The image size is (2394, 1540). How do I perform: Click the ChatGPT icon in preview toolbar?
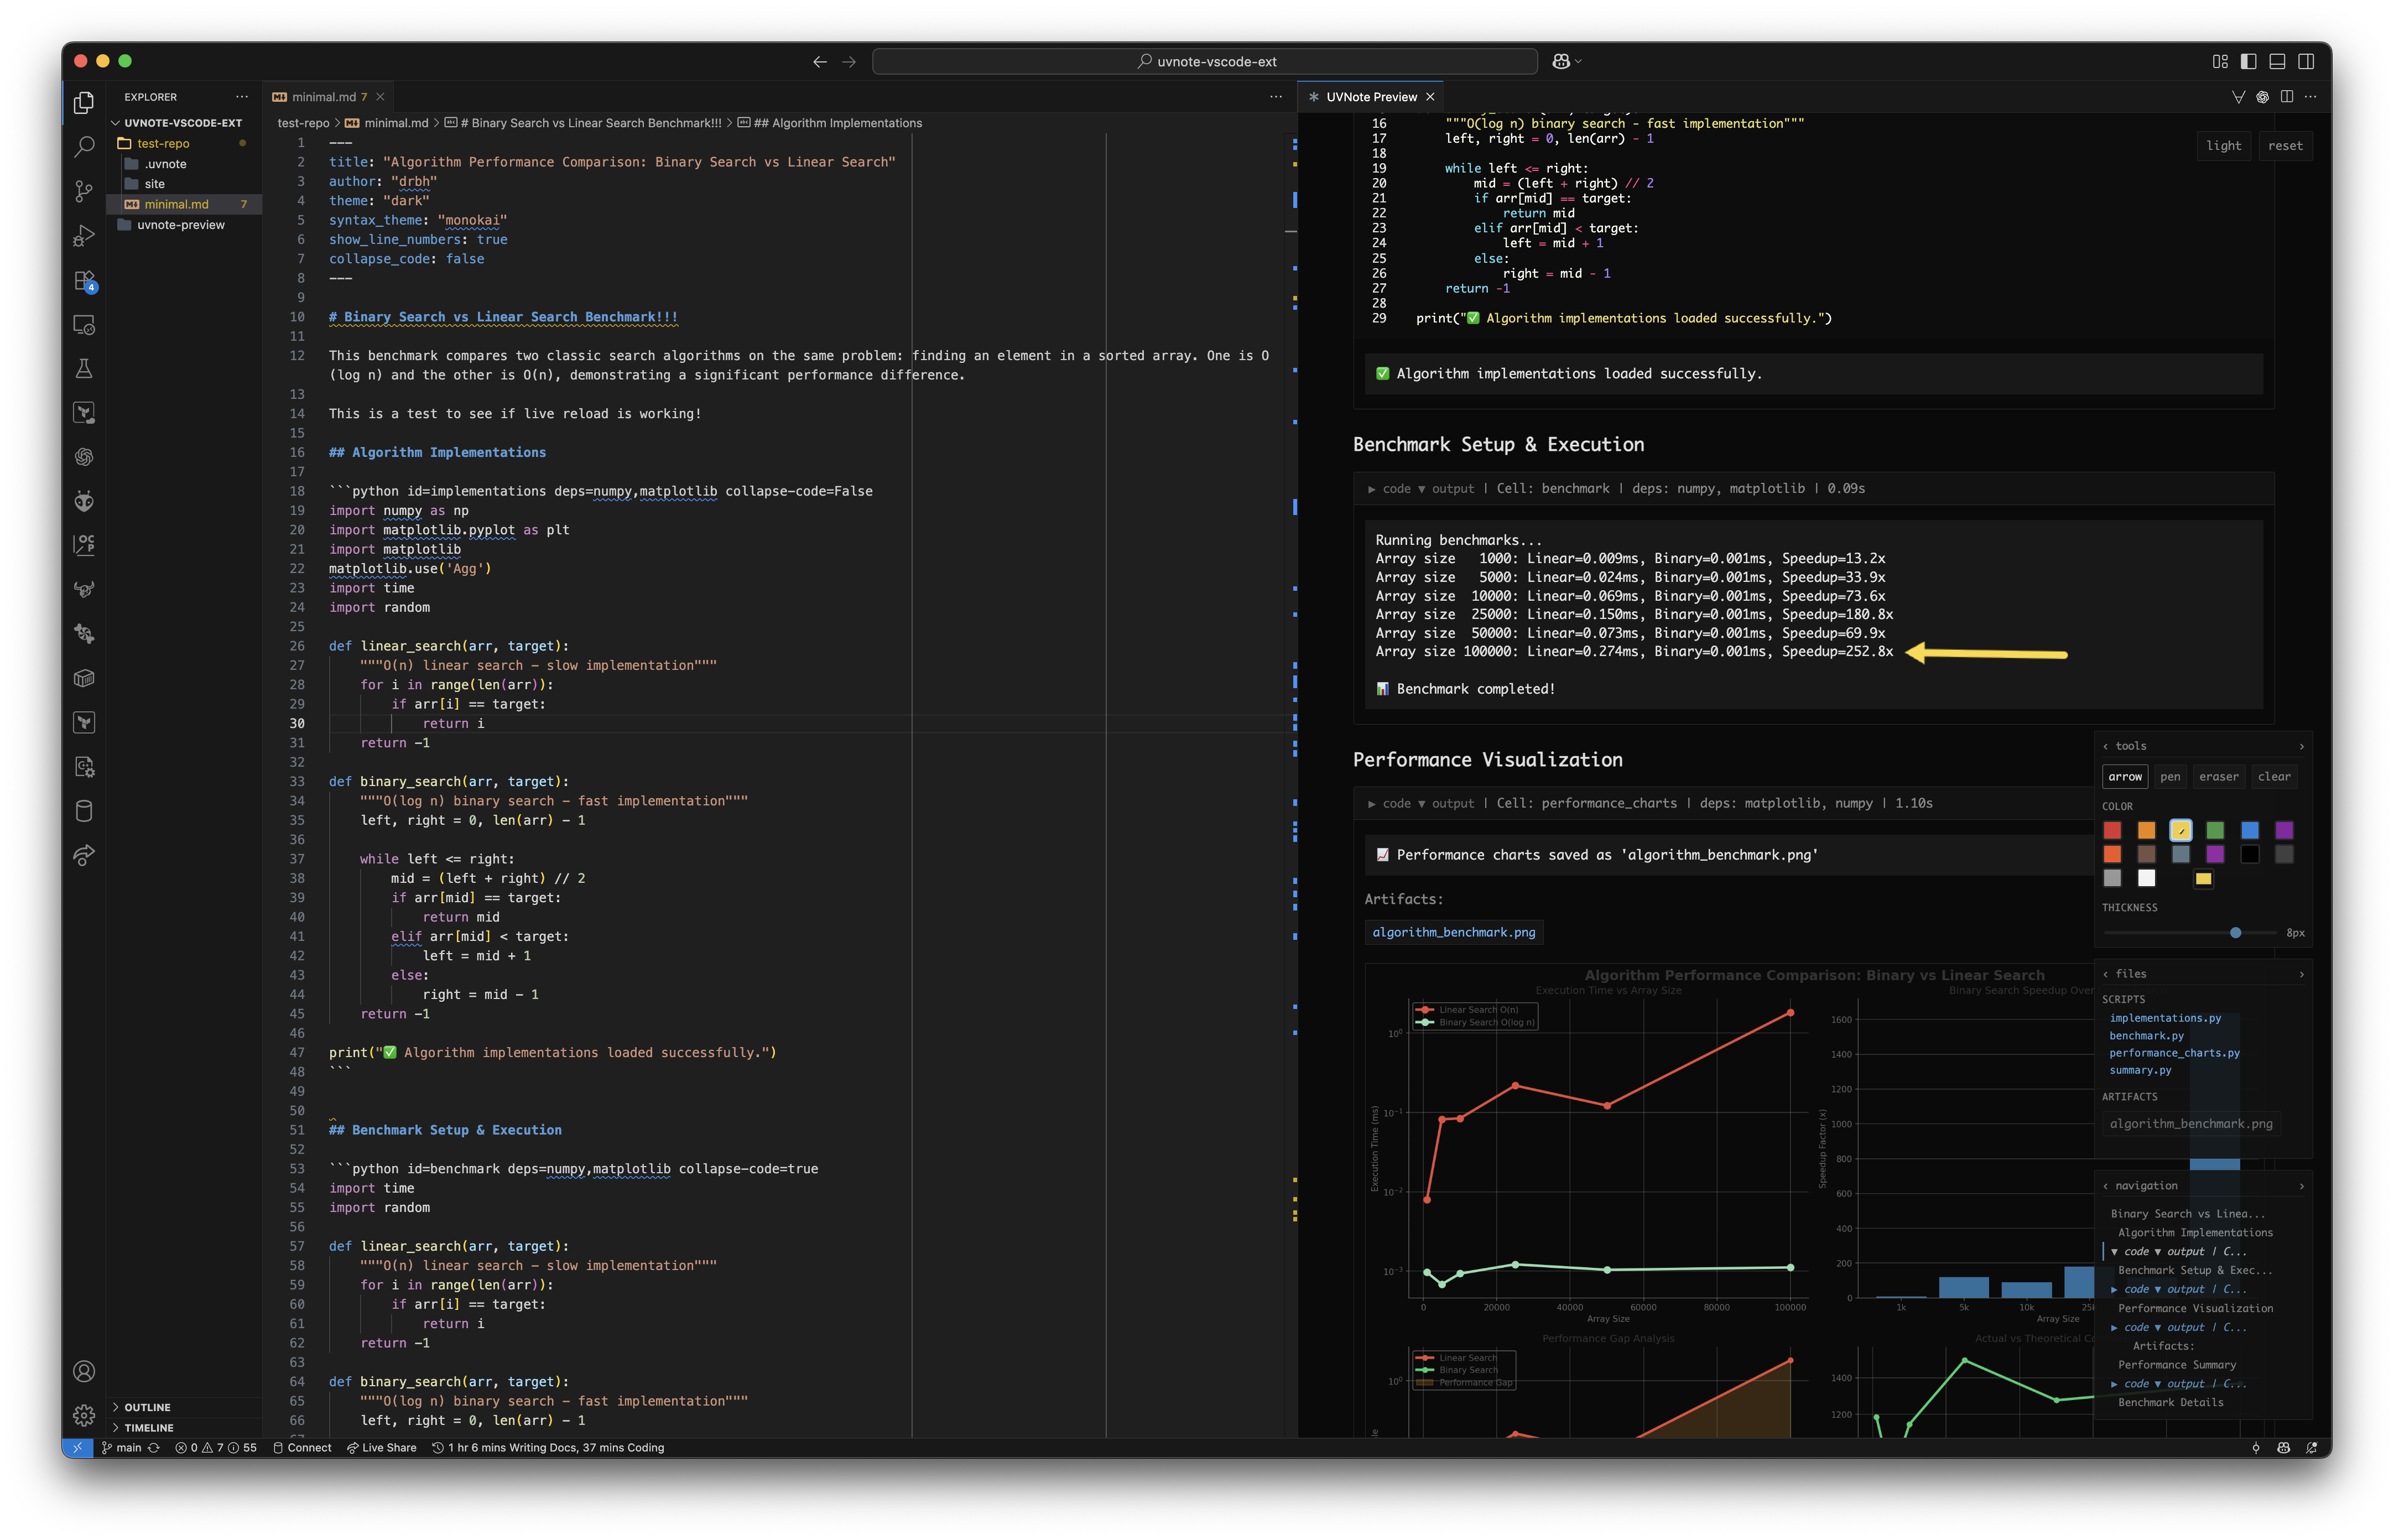2262,97
